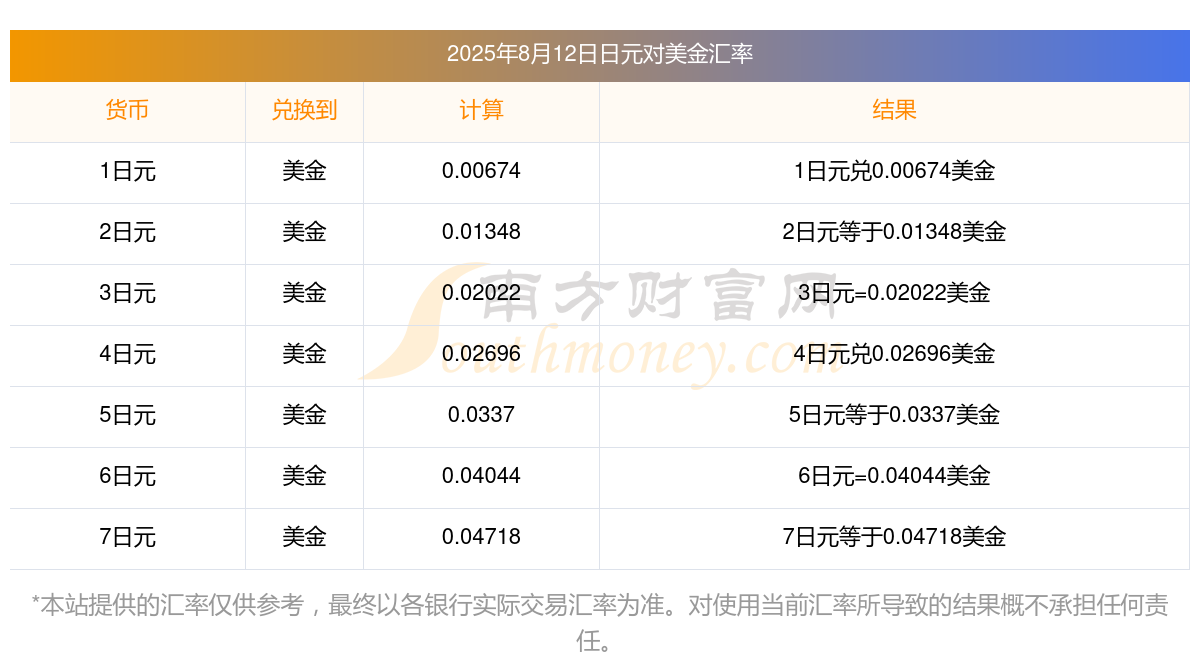Click the title '2025年8月12日日元对美金汇率'

point(600,54)
